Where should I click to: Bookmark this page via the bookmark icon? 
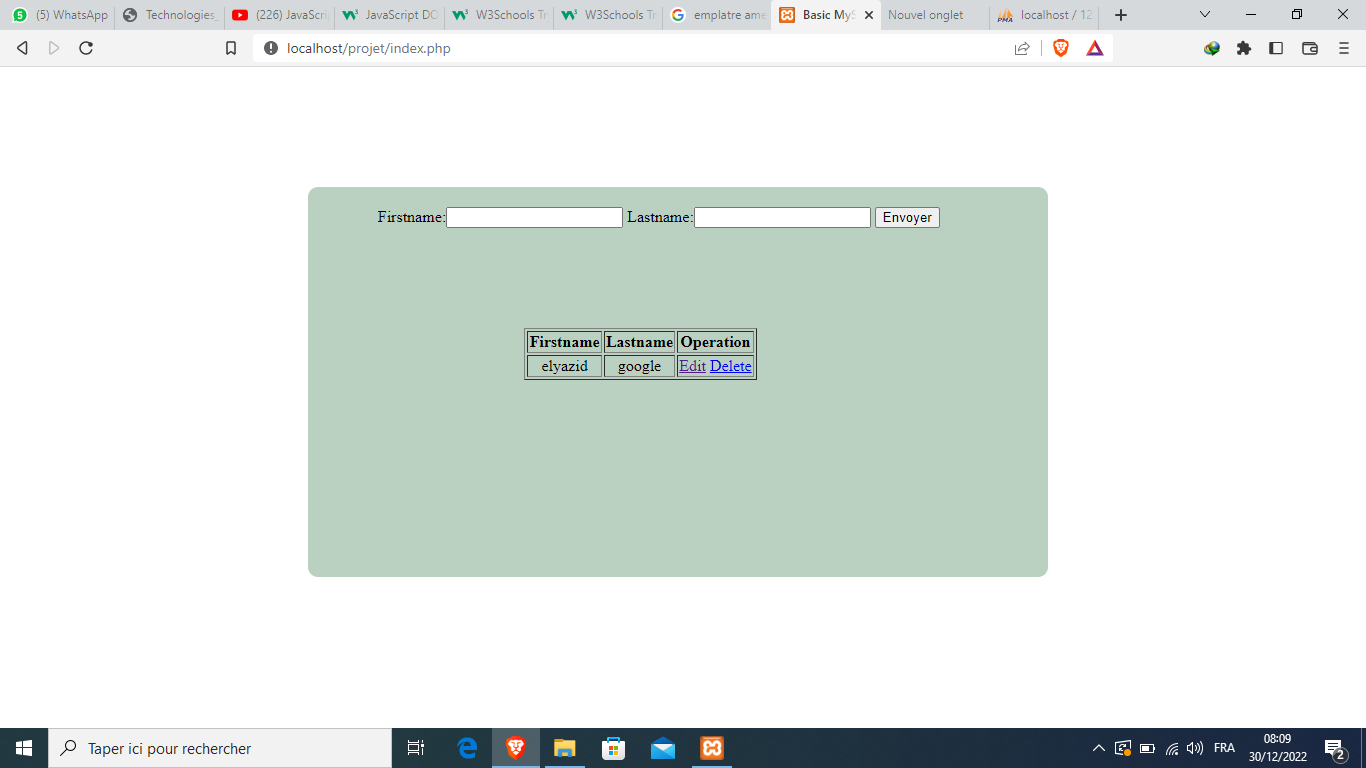(x=231, y=48)
